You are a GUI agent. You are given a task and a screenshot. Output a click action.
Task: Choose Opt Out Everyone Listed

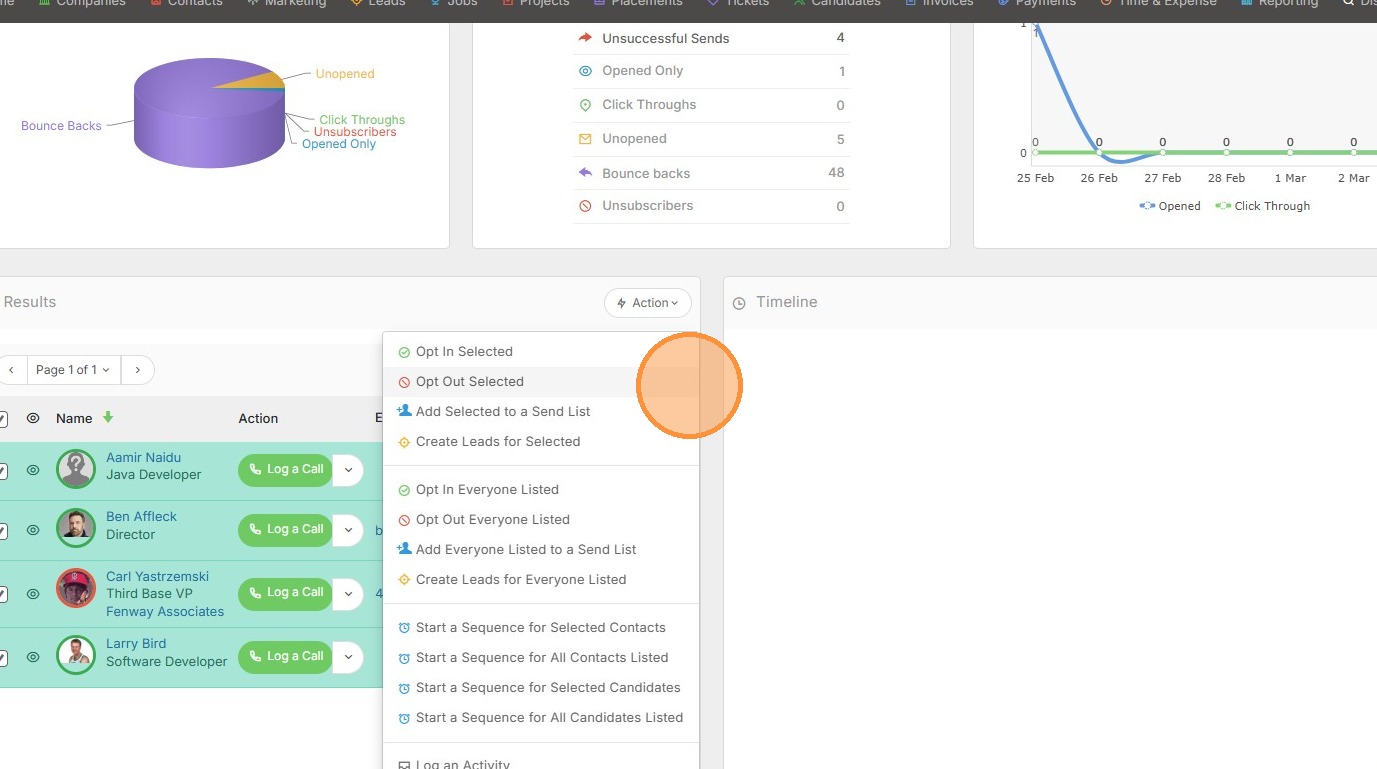pyautogui.click(x=541, y=520)
